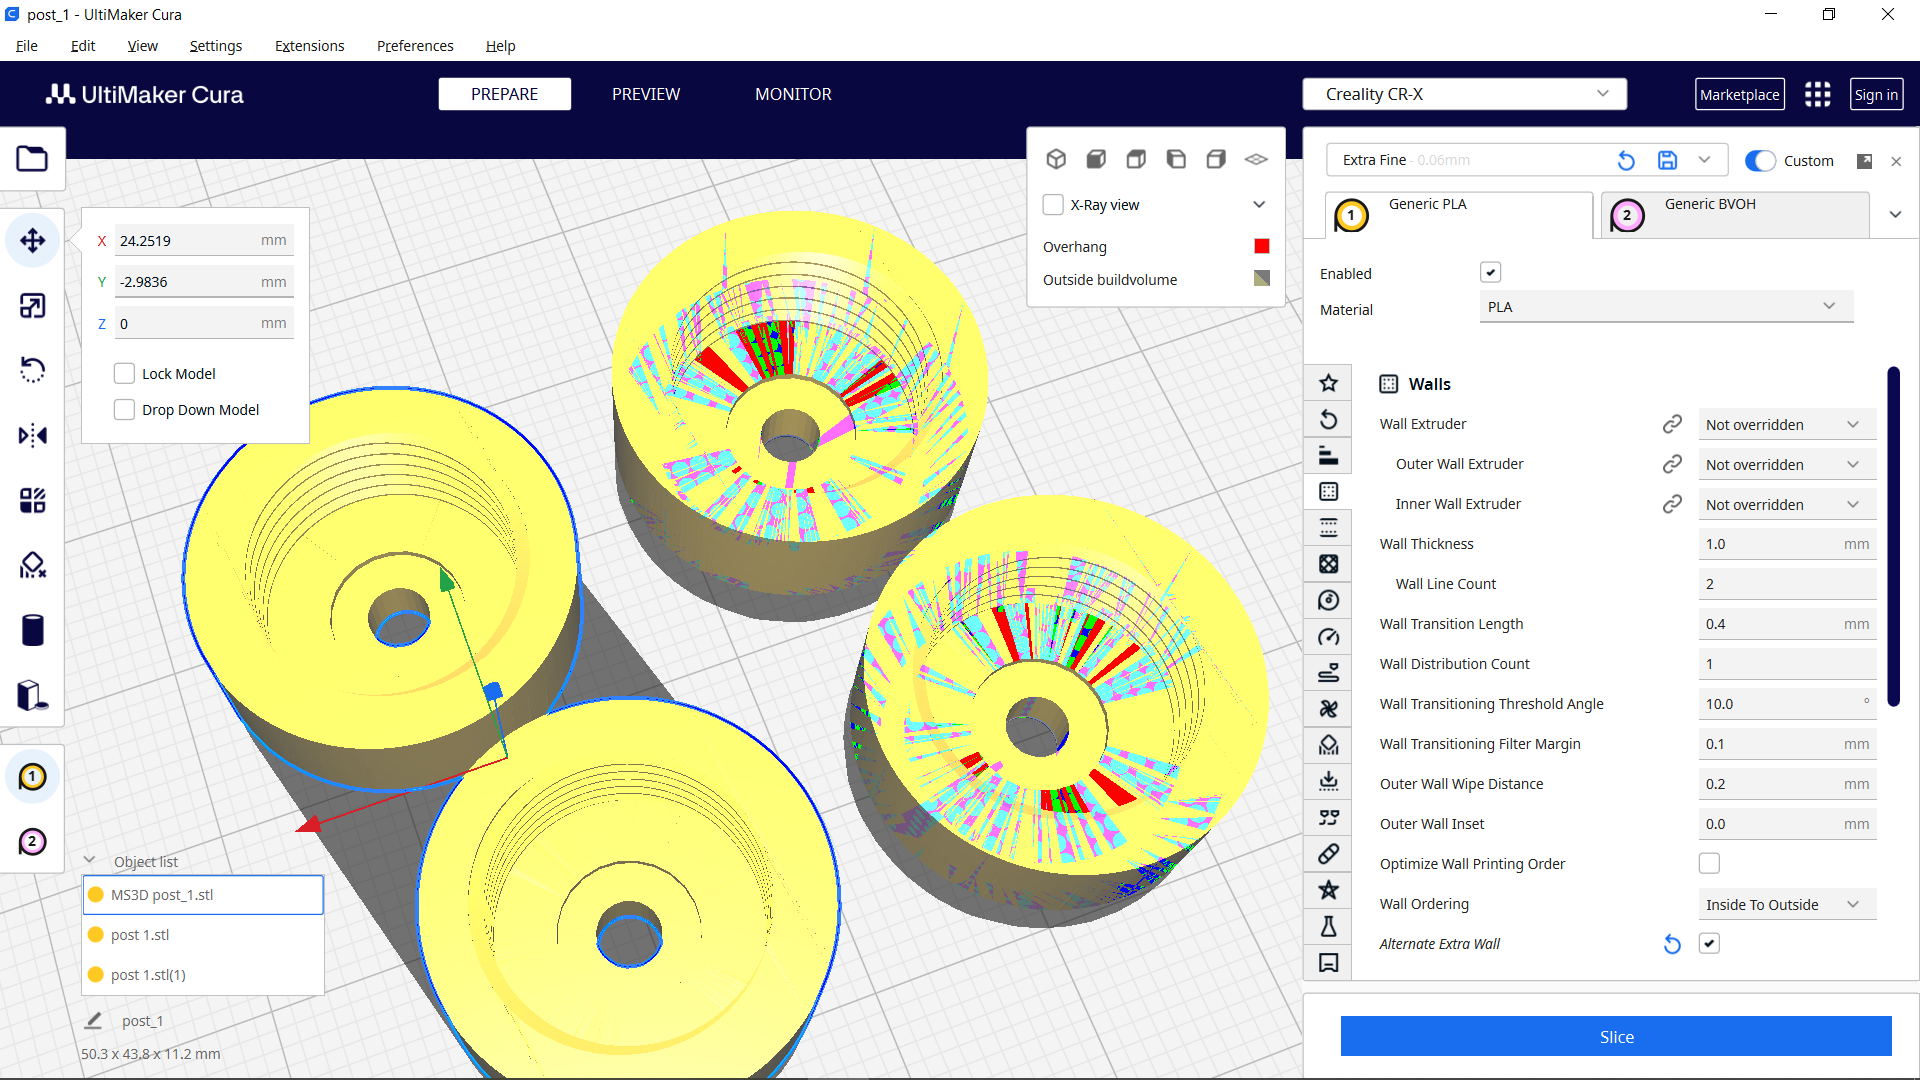Click the settings panel scrollbar
Viewport: 1920px width, 1080px height.
pyautogui.click(x=1893, y=537)
